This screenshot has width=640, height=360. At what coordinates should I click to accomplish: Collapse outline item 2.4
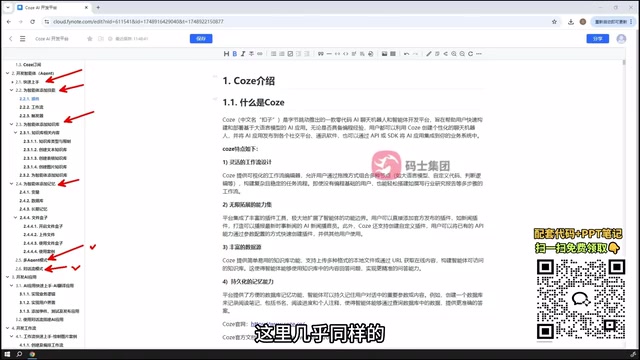pos(12,184)
